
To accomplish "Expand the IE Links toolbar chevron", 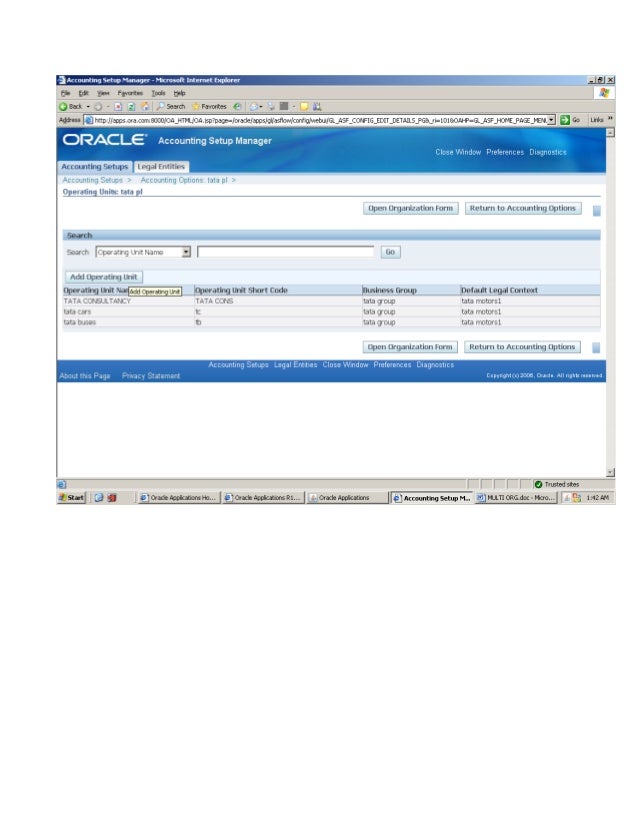I will coord(610,120).
